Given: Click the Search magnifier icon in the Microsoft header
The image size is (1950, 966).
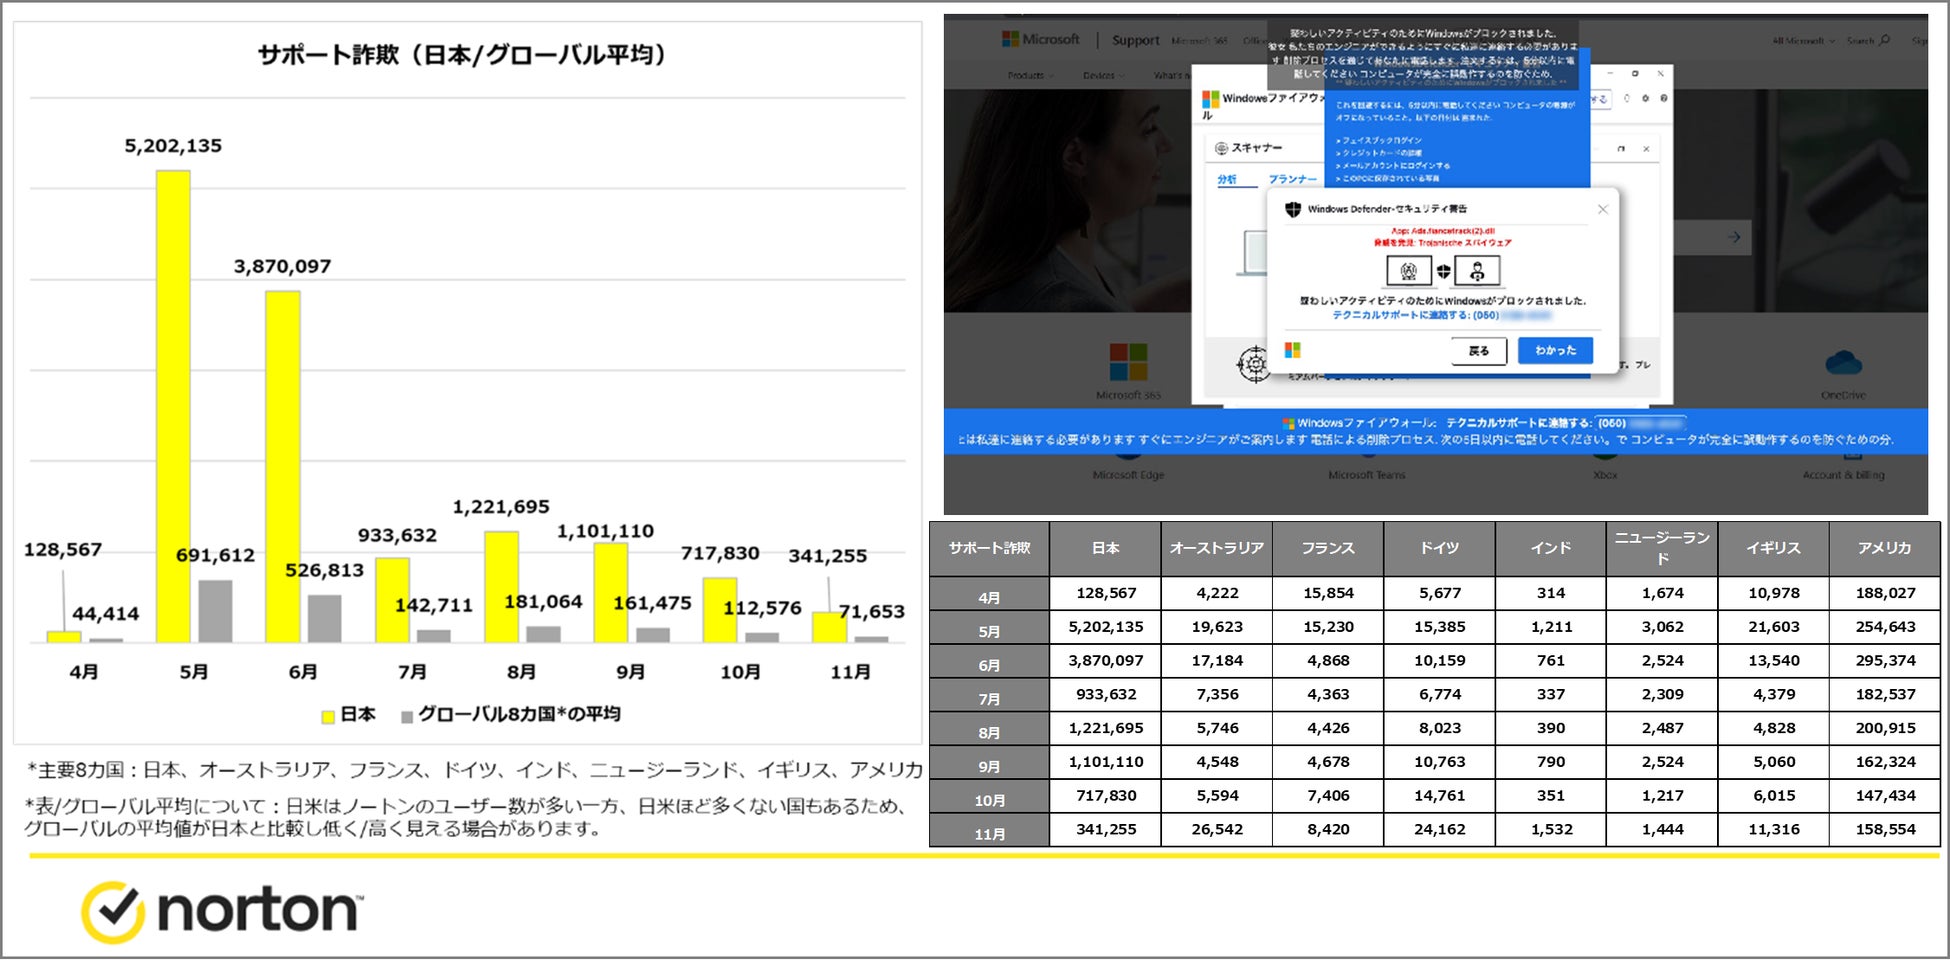Looking at the screenshot, I should pos(1885,40).
